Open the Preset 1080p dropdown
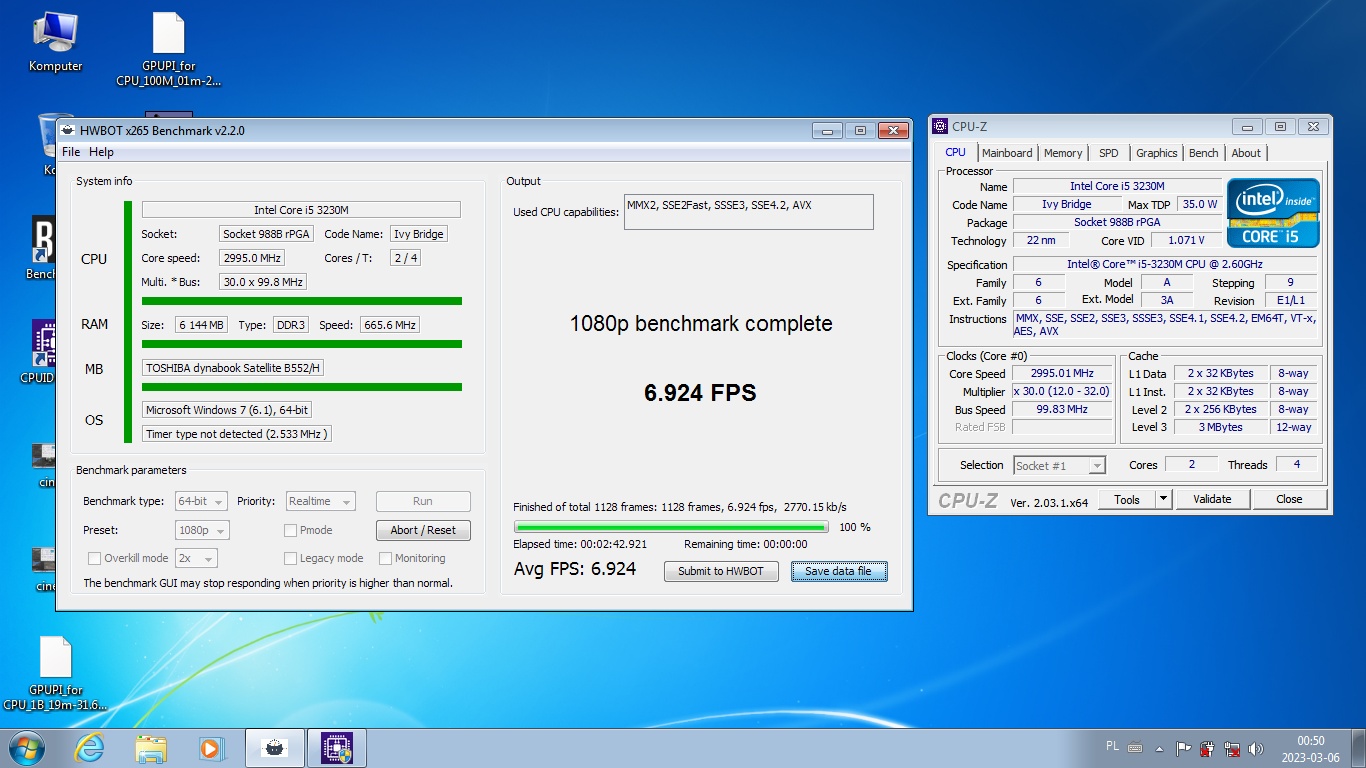This screenshot has width=1366, height=768. [x=202, y=530]
